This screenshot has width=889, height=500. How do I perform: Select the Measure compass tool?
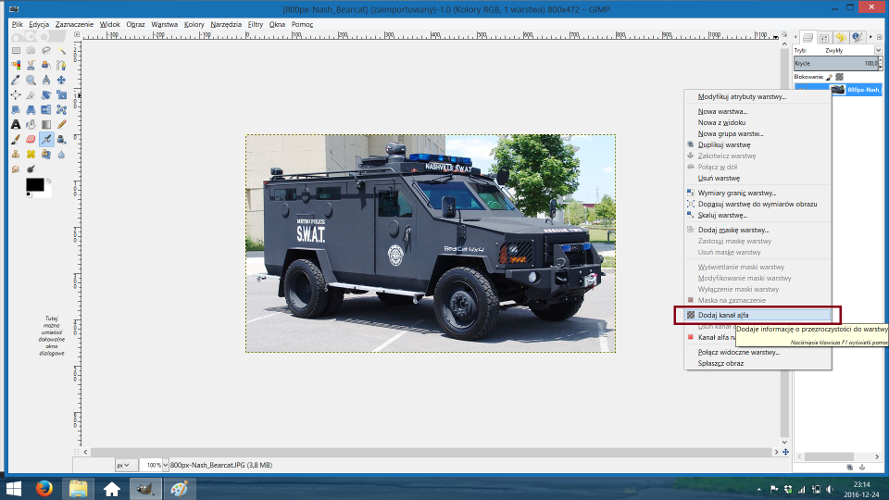[46, 80]
